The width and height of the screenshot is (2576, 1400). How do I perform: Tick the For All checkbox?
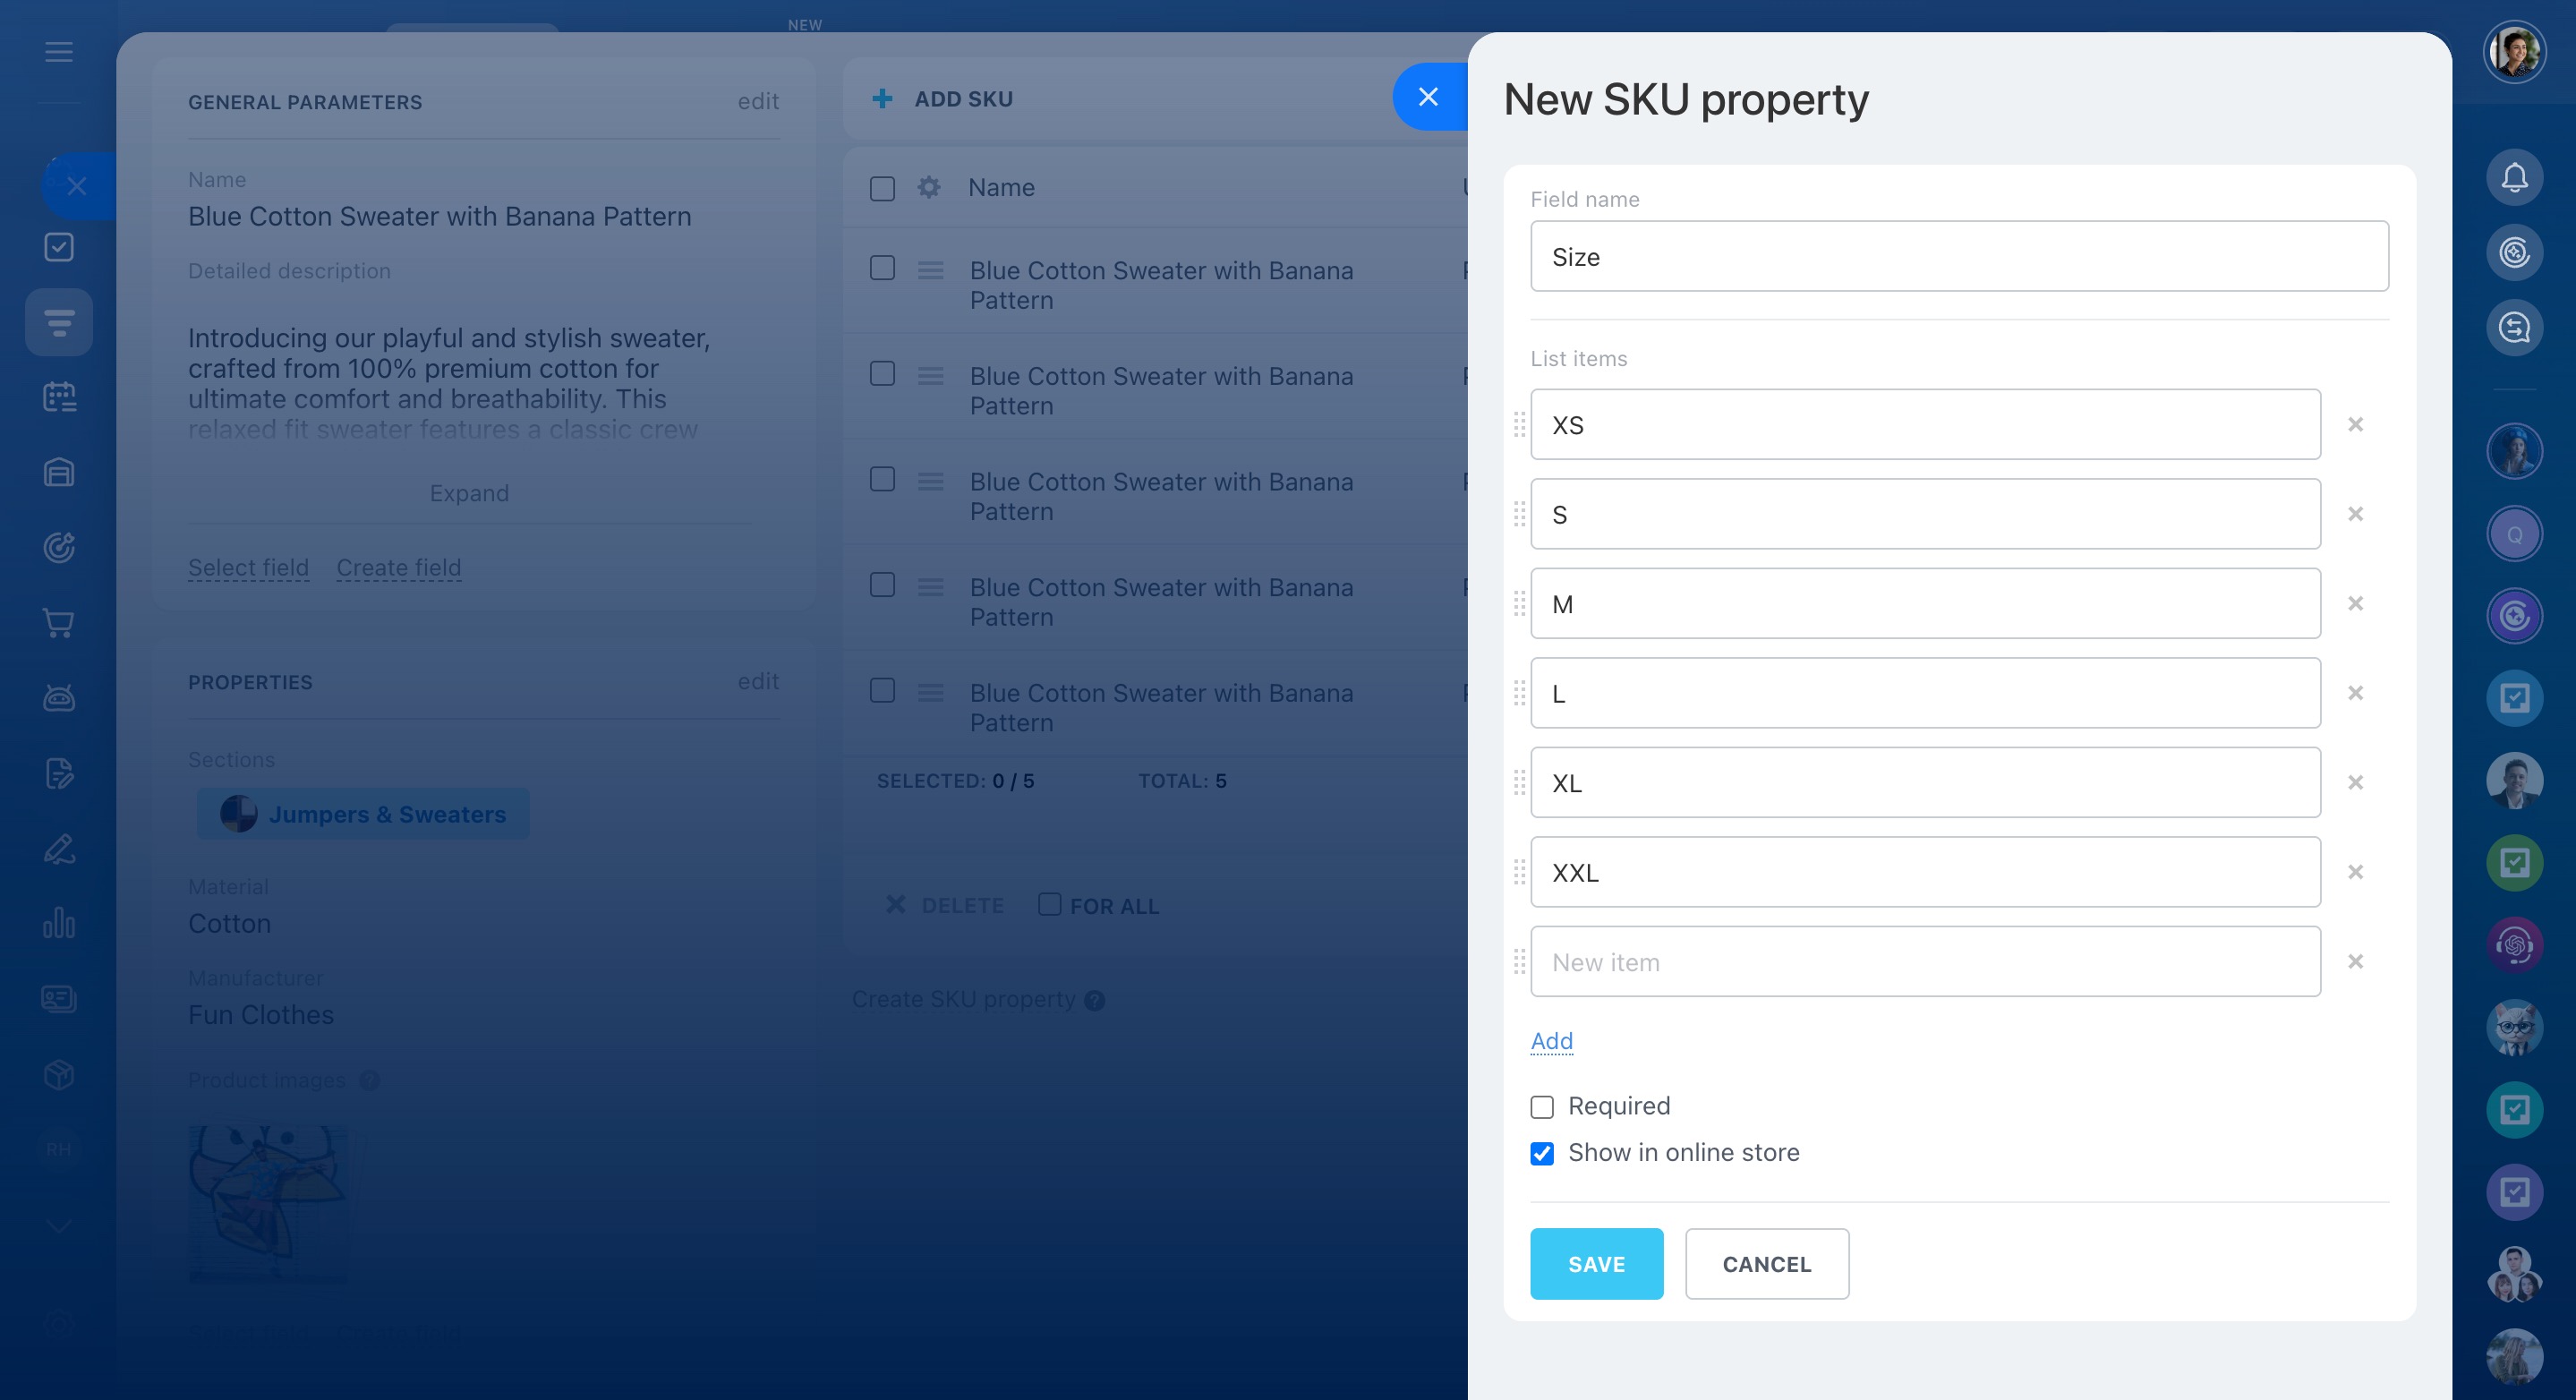[1049, 905]
